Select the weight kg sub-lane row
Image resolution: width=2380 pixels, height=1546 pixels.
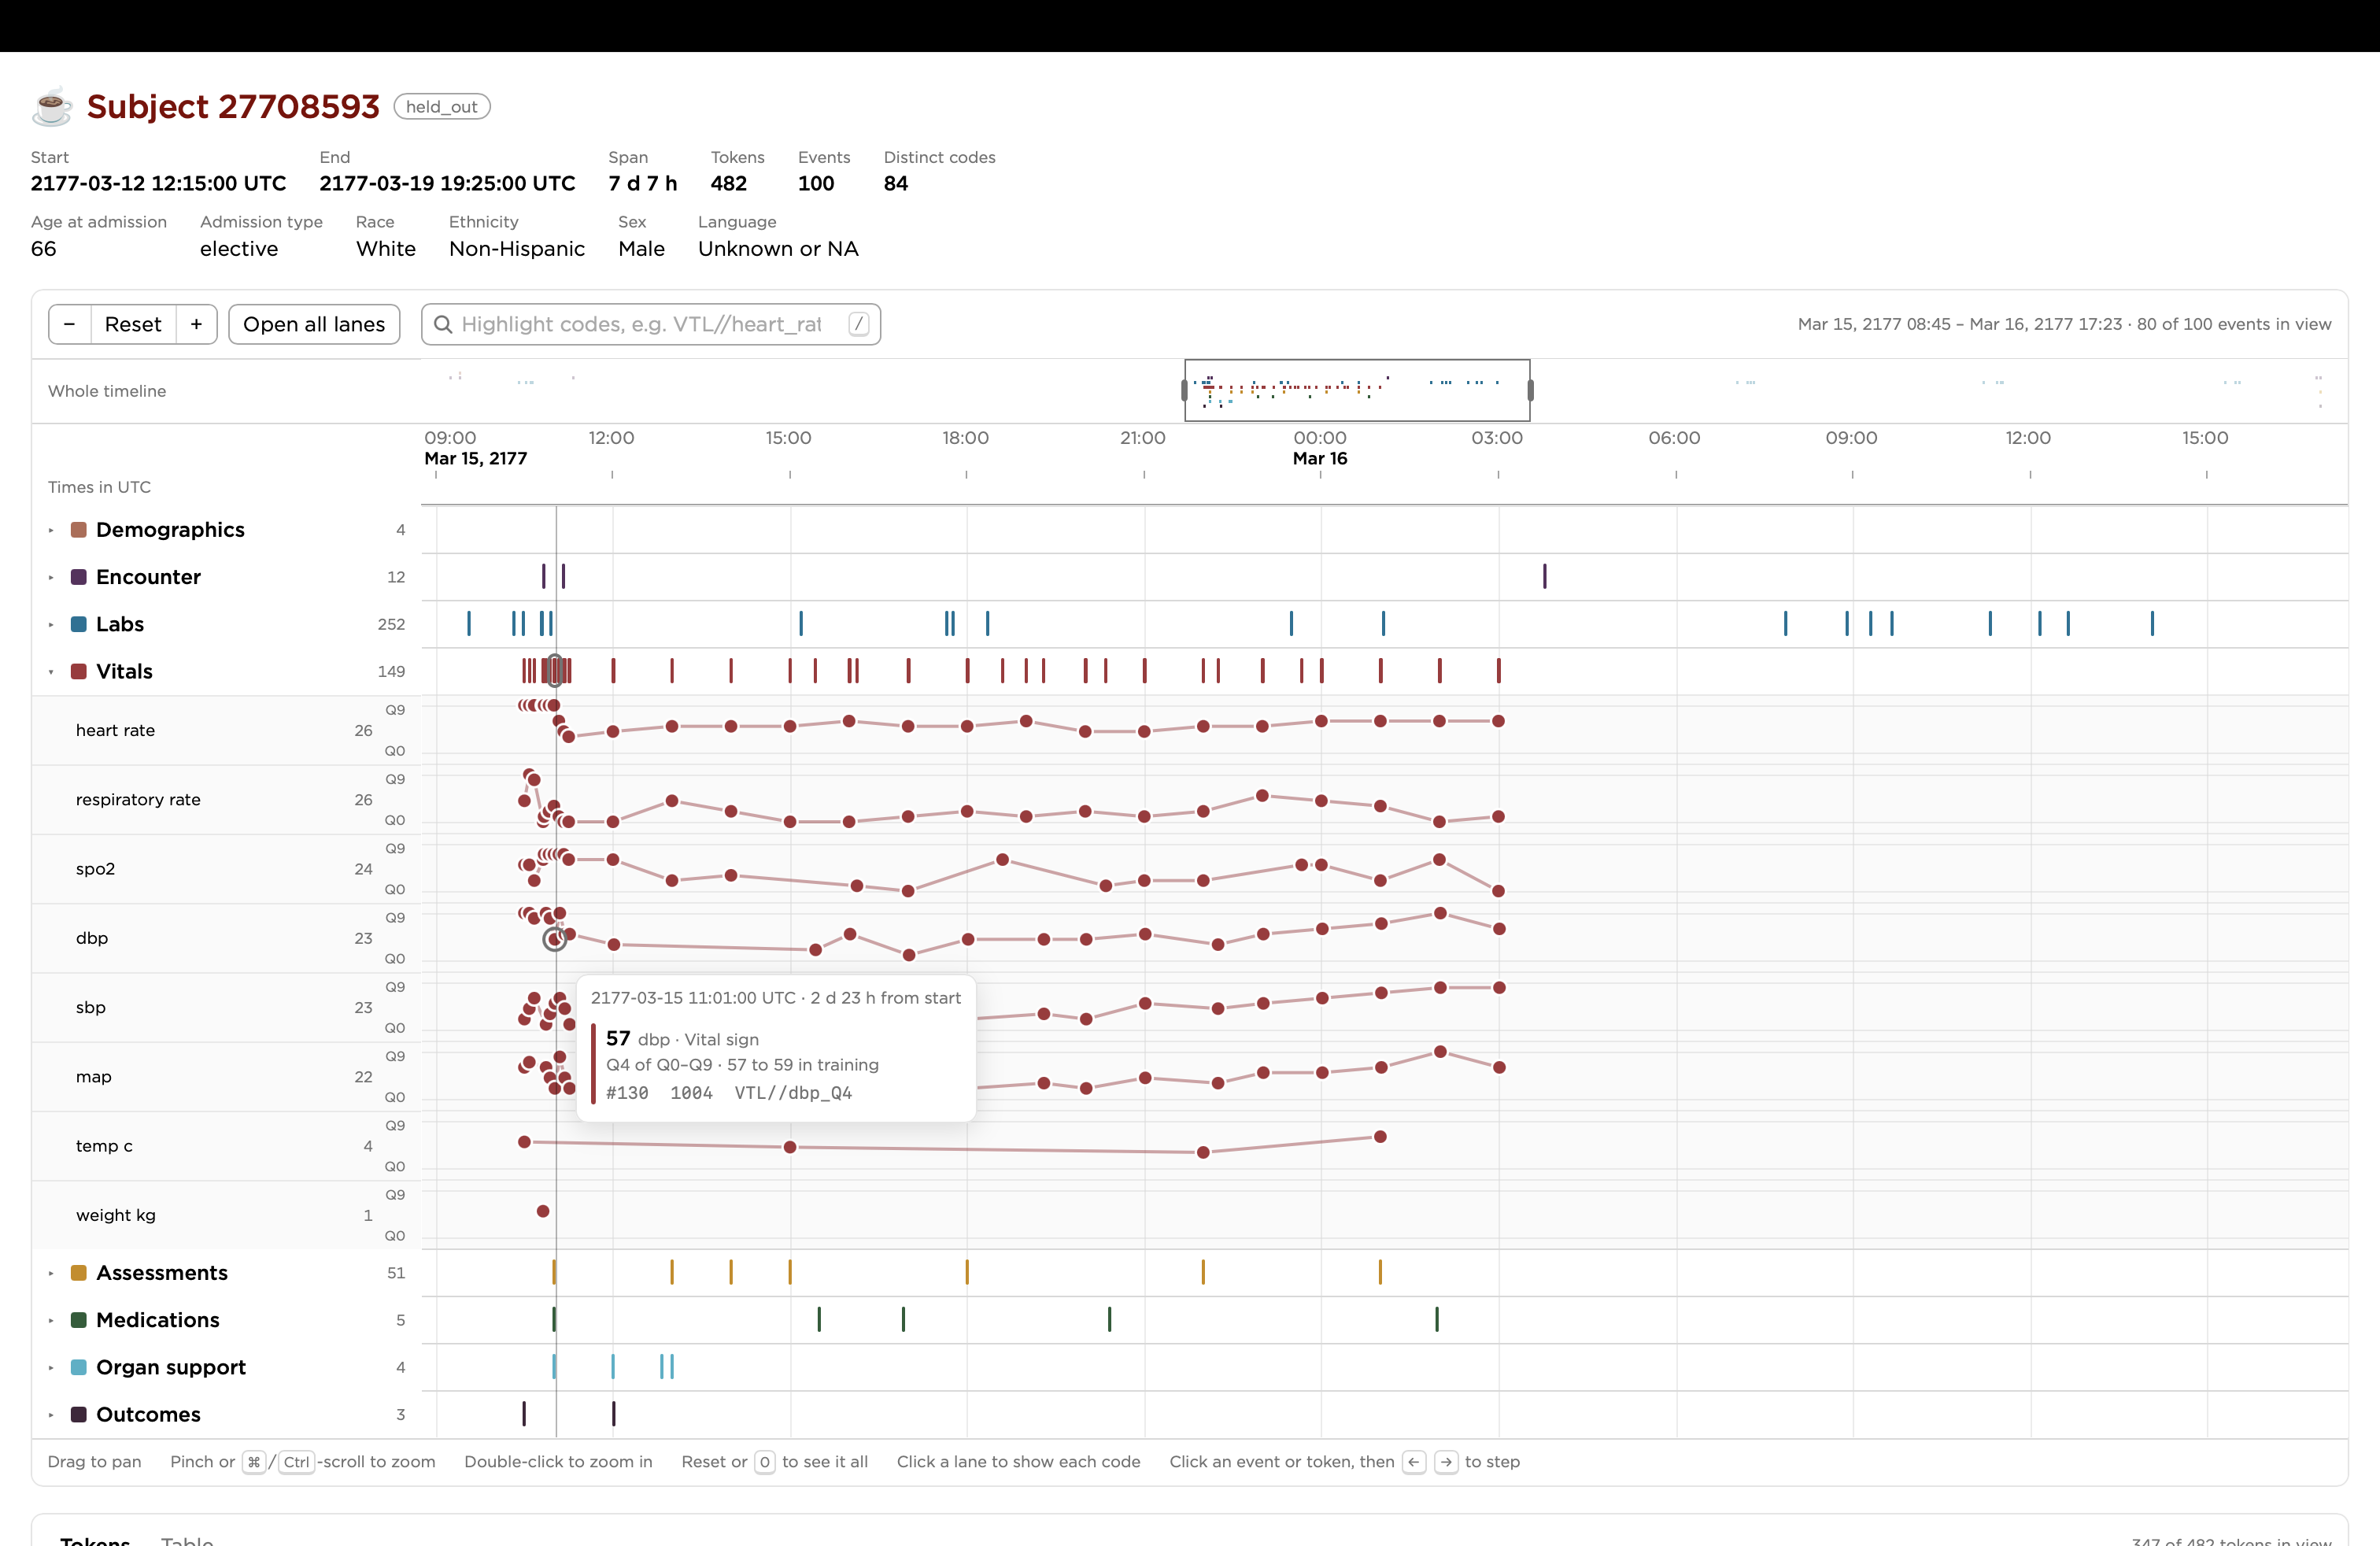[x=226, y=1214]
